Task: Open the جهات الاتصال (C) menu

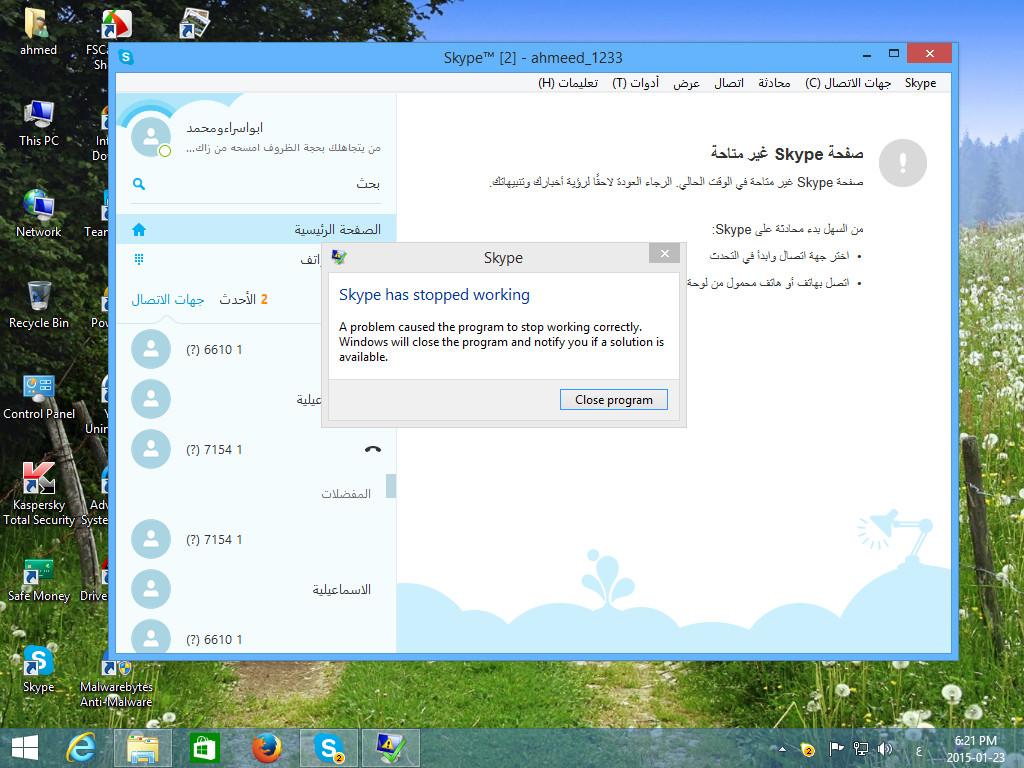Action: pyautogui.click(x=848, y=83)
